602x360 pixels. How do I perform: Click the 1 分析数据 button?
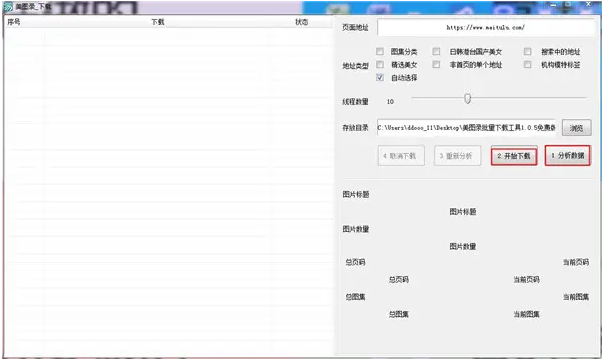tap(567, 155)
